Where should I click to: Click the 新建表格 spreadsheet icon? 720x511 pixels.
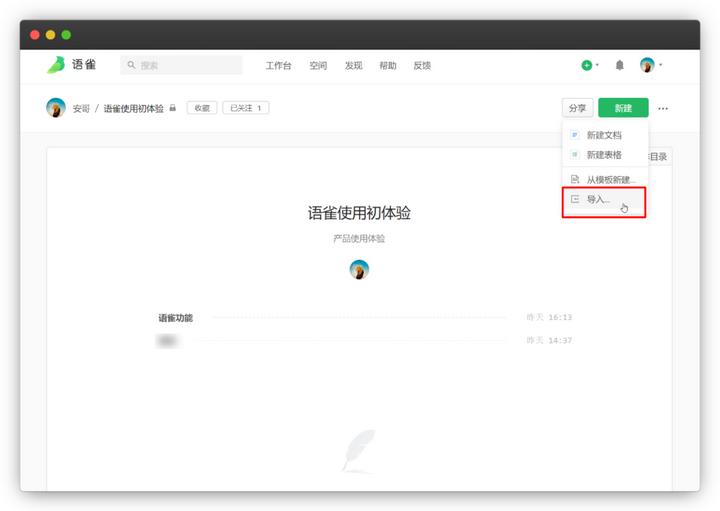point(574,155)
